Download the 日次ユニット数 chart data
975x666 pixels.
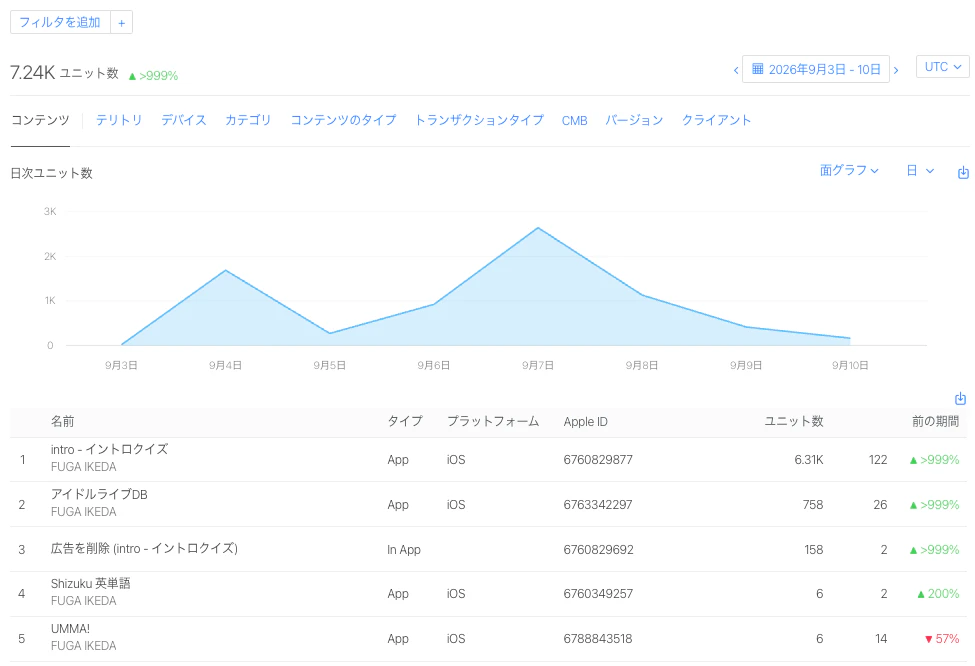click(x=963, y=172)
